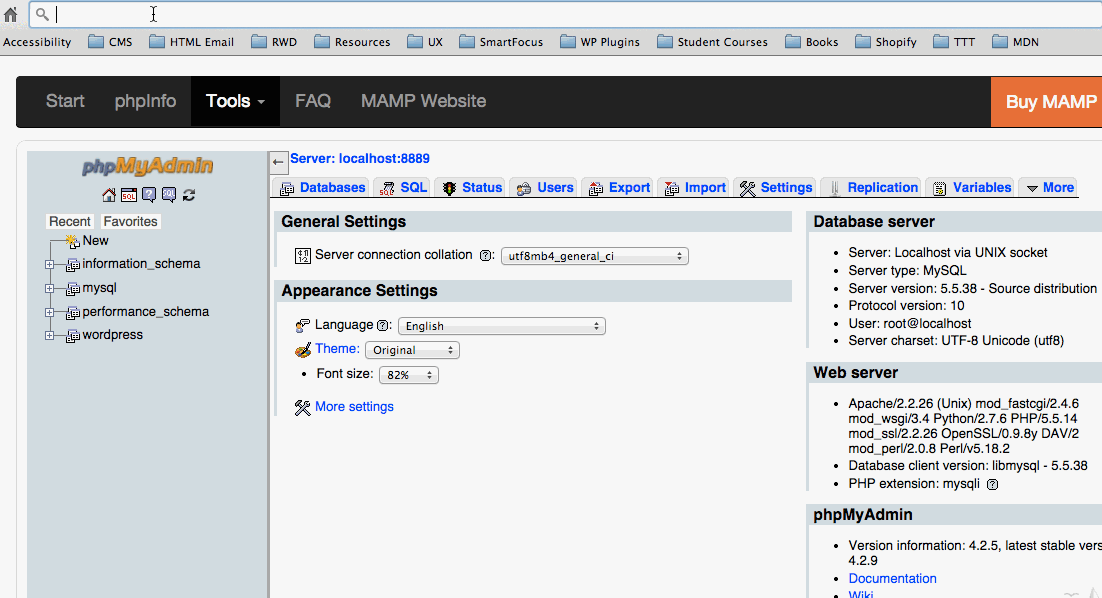Click the wordpress database icon
The width and height of the screenshot is (1102, 598).
pos(72,336)
